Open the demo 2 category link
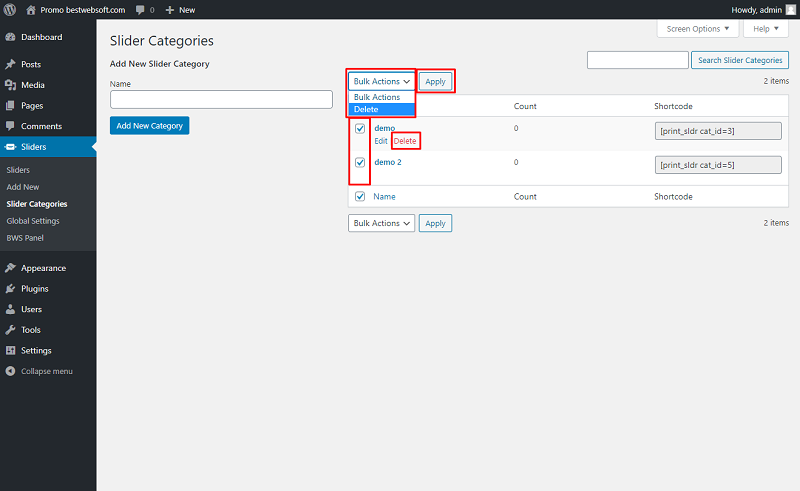Screen dimensions: 800x491 (x=388, y=162)
